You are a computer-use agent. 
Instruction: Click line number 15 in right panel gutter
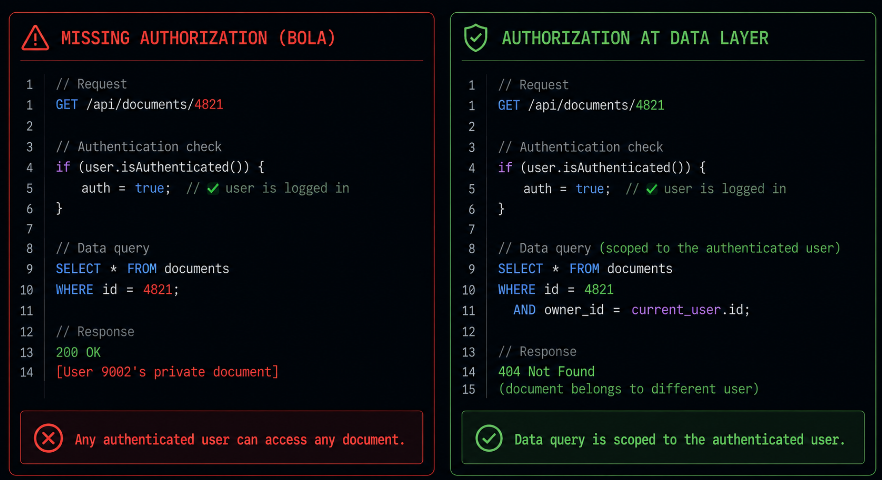[469, 389]
